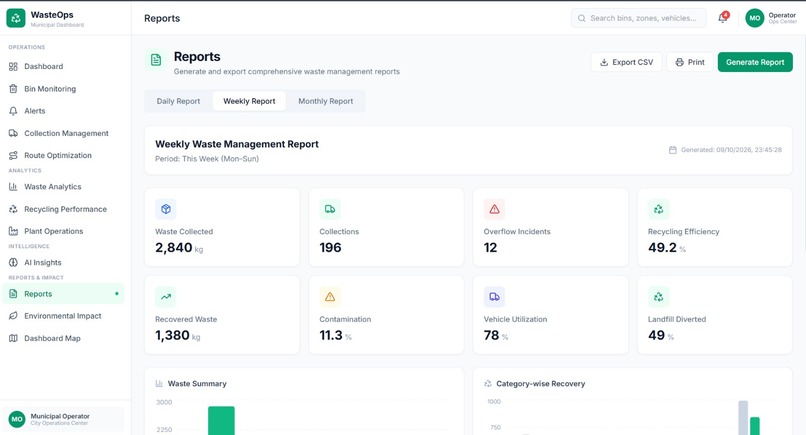The height and width of the screenshot is (435, 806).
Task: Click the Recovered Waste trend icon
Action: tap(166, 297)
